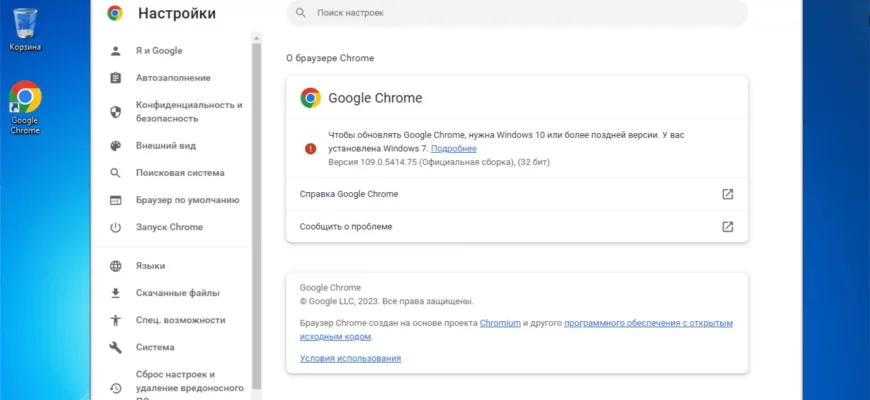Open the external link icon for Справка Google Chrome
Viewport: 870px width, 400px height.
point(727,194)
